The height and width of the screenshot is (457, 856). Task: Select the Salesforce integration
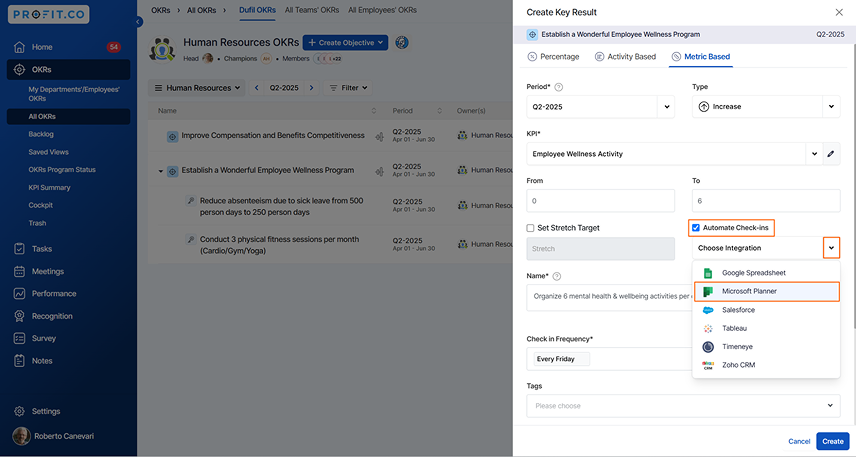click(x=766, y=310)
